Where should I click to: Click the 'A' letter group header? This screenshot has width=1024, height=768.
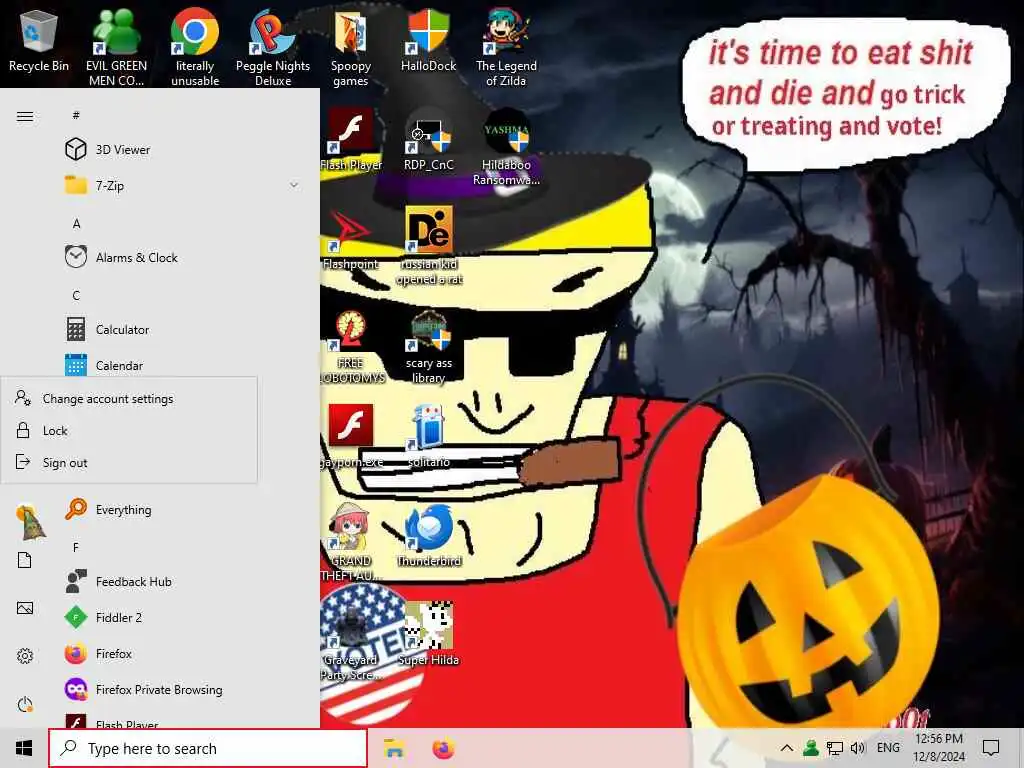tap(76, 223)
